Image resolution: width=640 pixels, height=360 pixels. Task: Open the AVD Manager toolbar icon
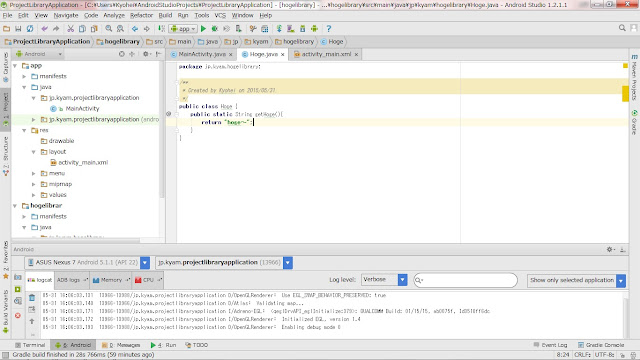[x=291, y=29]
